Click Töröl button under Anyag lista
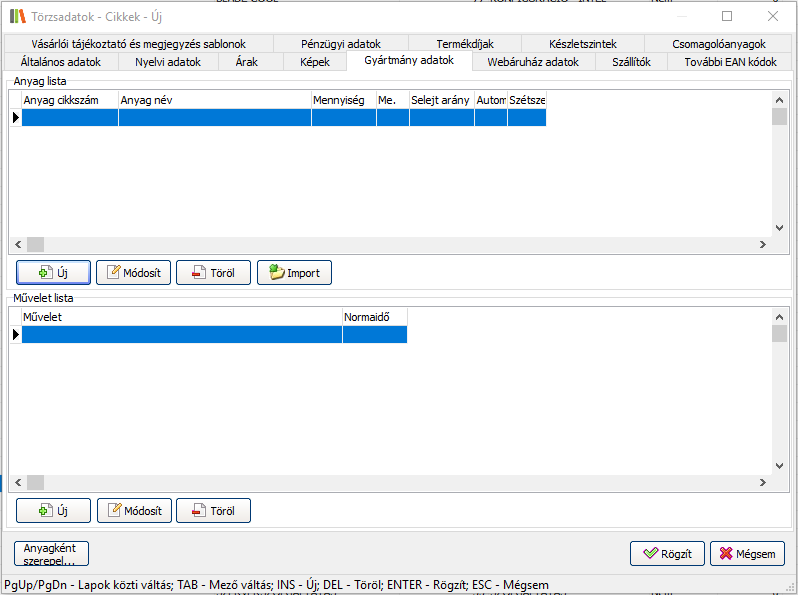 (213, 272)
